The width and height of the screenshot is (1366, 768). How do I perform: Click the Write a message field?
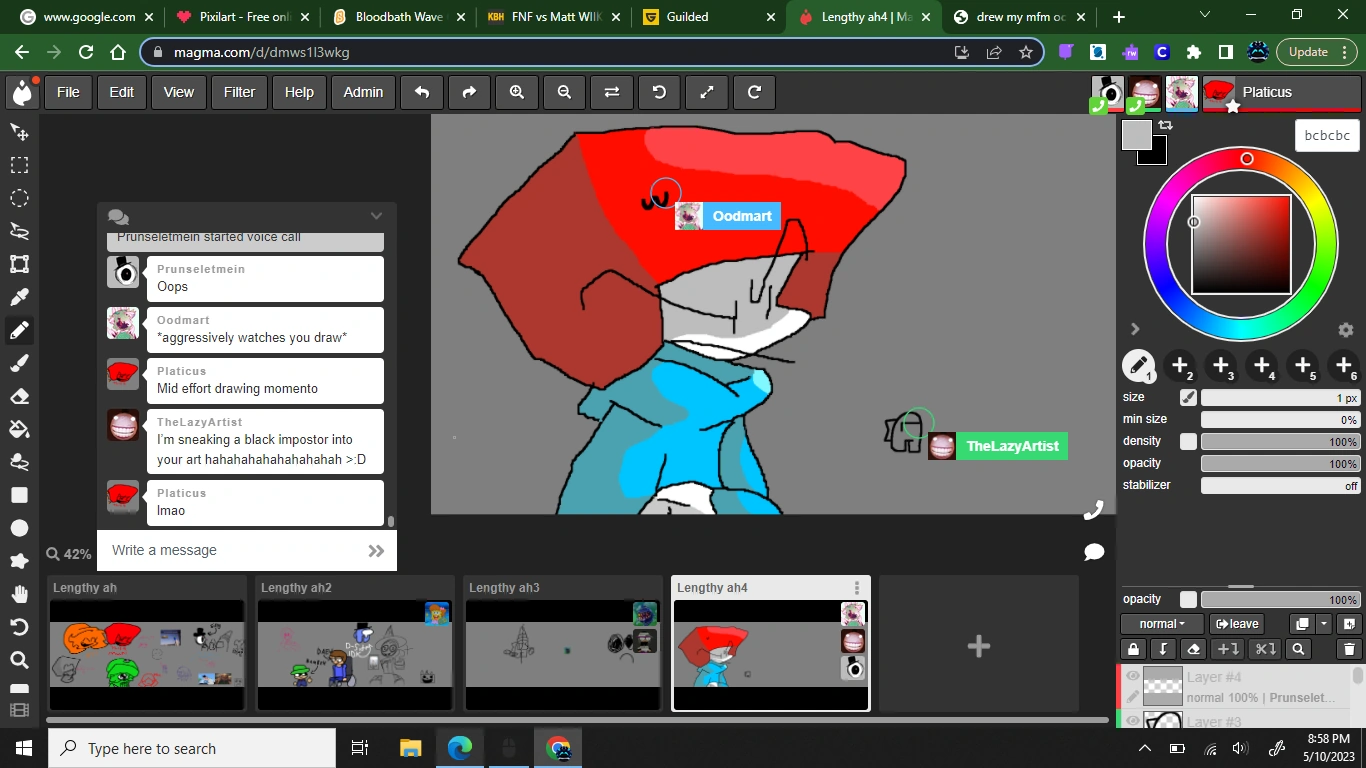pos(230,550)
